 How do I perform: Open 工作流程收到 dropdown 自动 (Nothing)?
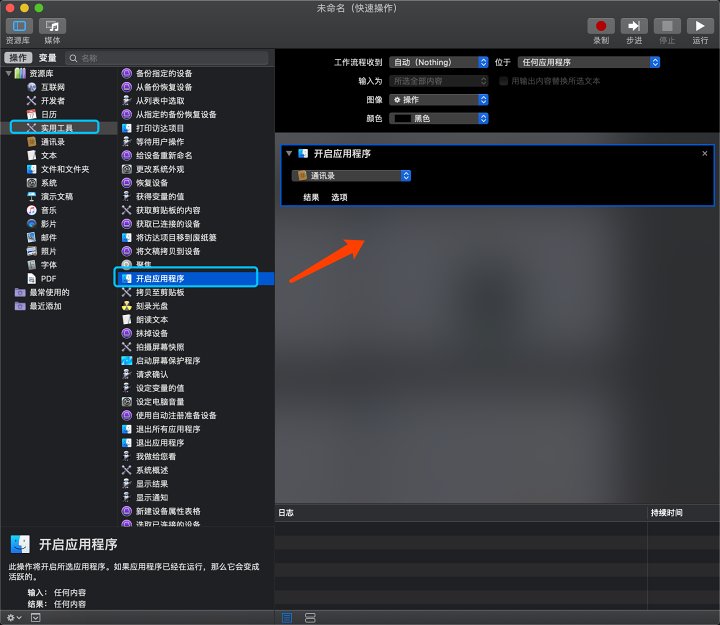click(x=439, y=62)
